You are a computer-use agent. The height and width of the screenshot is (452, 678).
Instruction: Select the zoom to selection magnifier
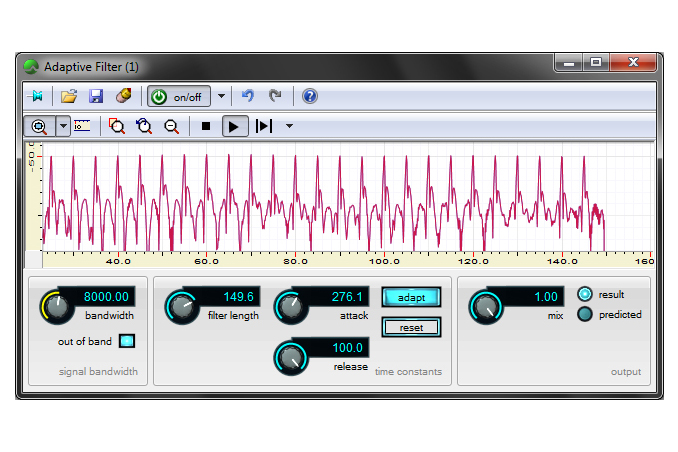(116, 126)
